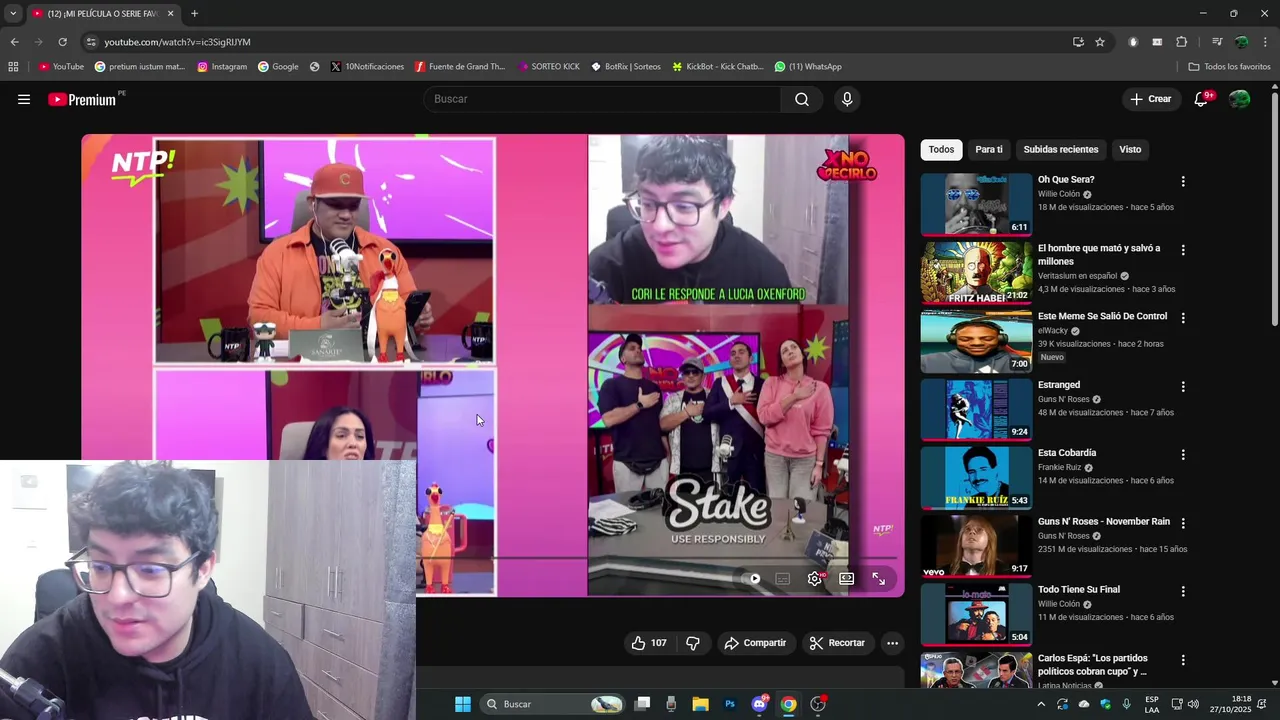Open Chrome extensions puzzle icon
Image resolution: width=1280 pixels, height=720 pixels.
click(x=1181, y=42)
